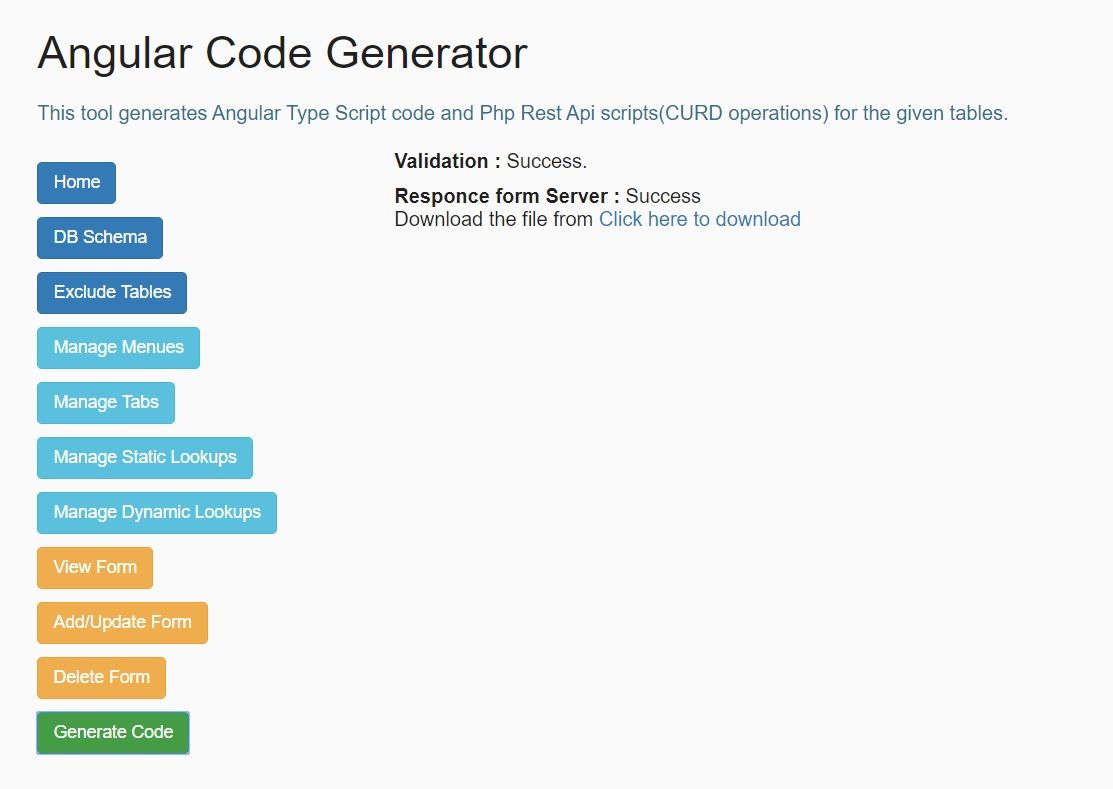Click Manage Static Lookups

(x=145, y=457)
